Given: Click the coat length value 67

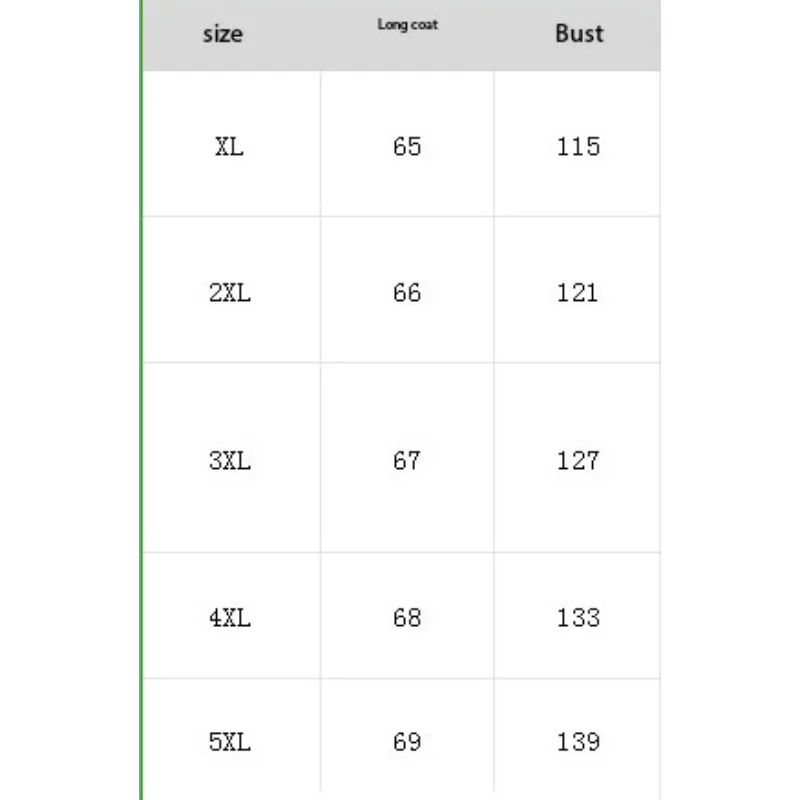Looking at the screenshot, I should [407, 461].
